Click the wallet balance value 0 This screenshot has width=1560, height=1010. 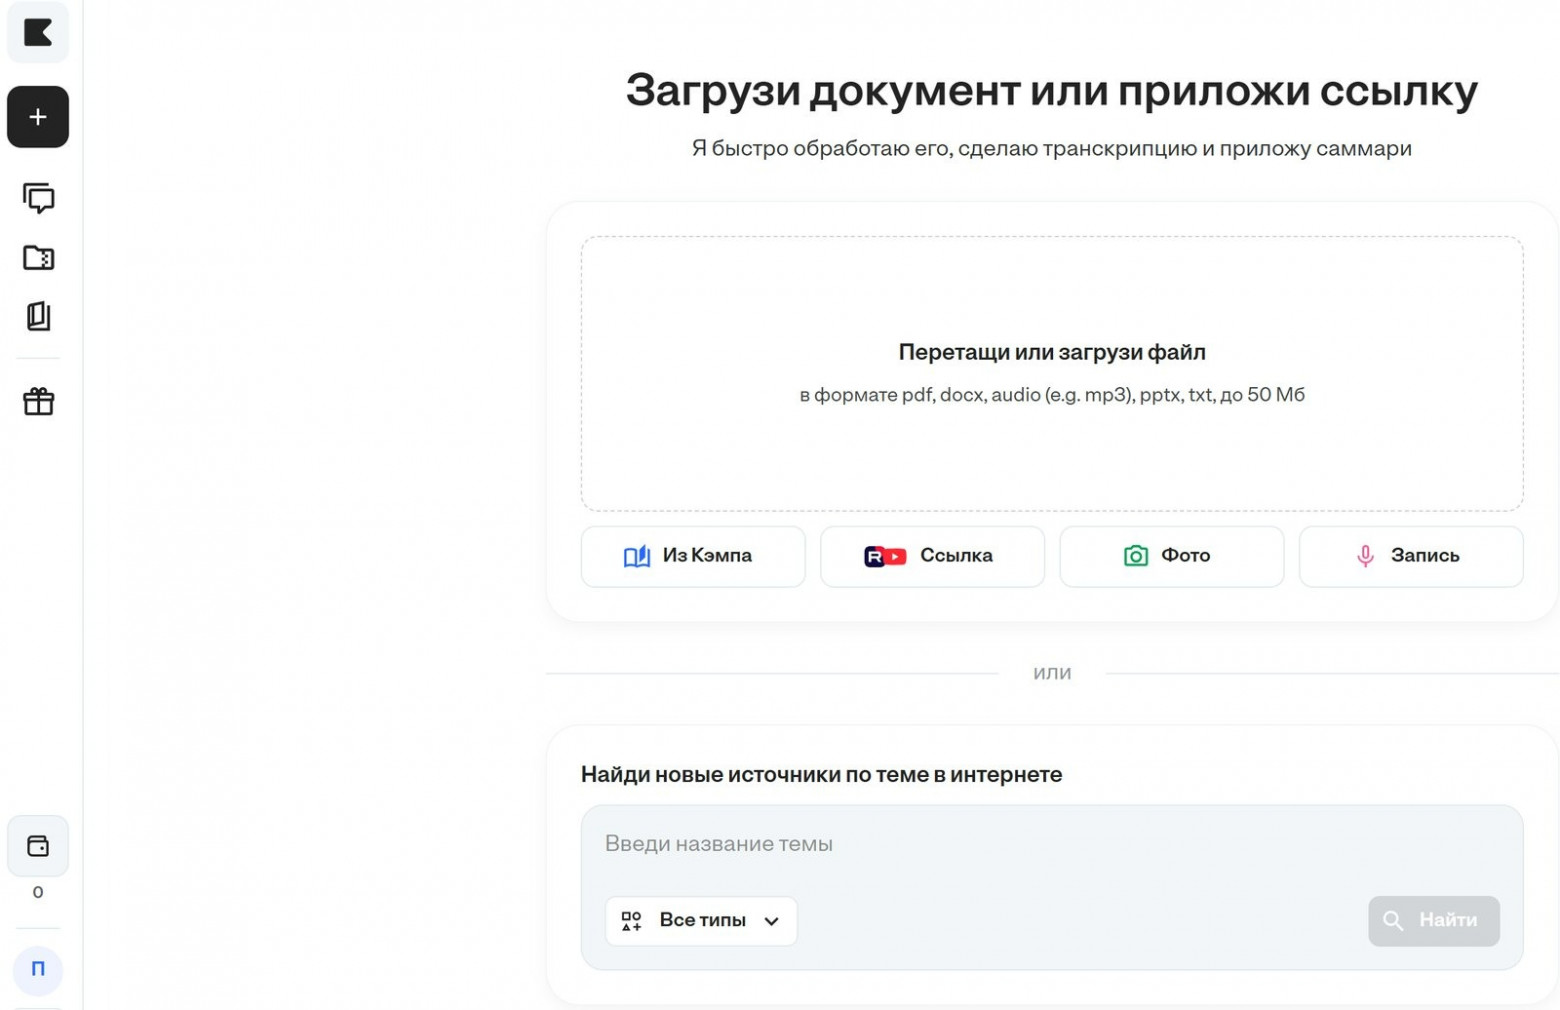(38, 892)
